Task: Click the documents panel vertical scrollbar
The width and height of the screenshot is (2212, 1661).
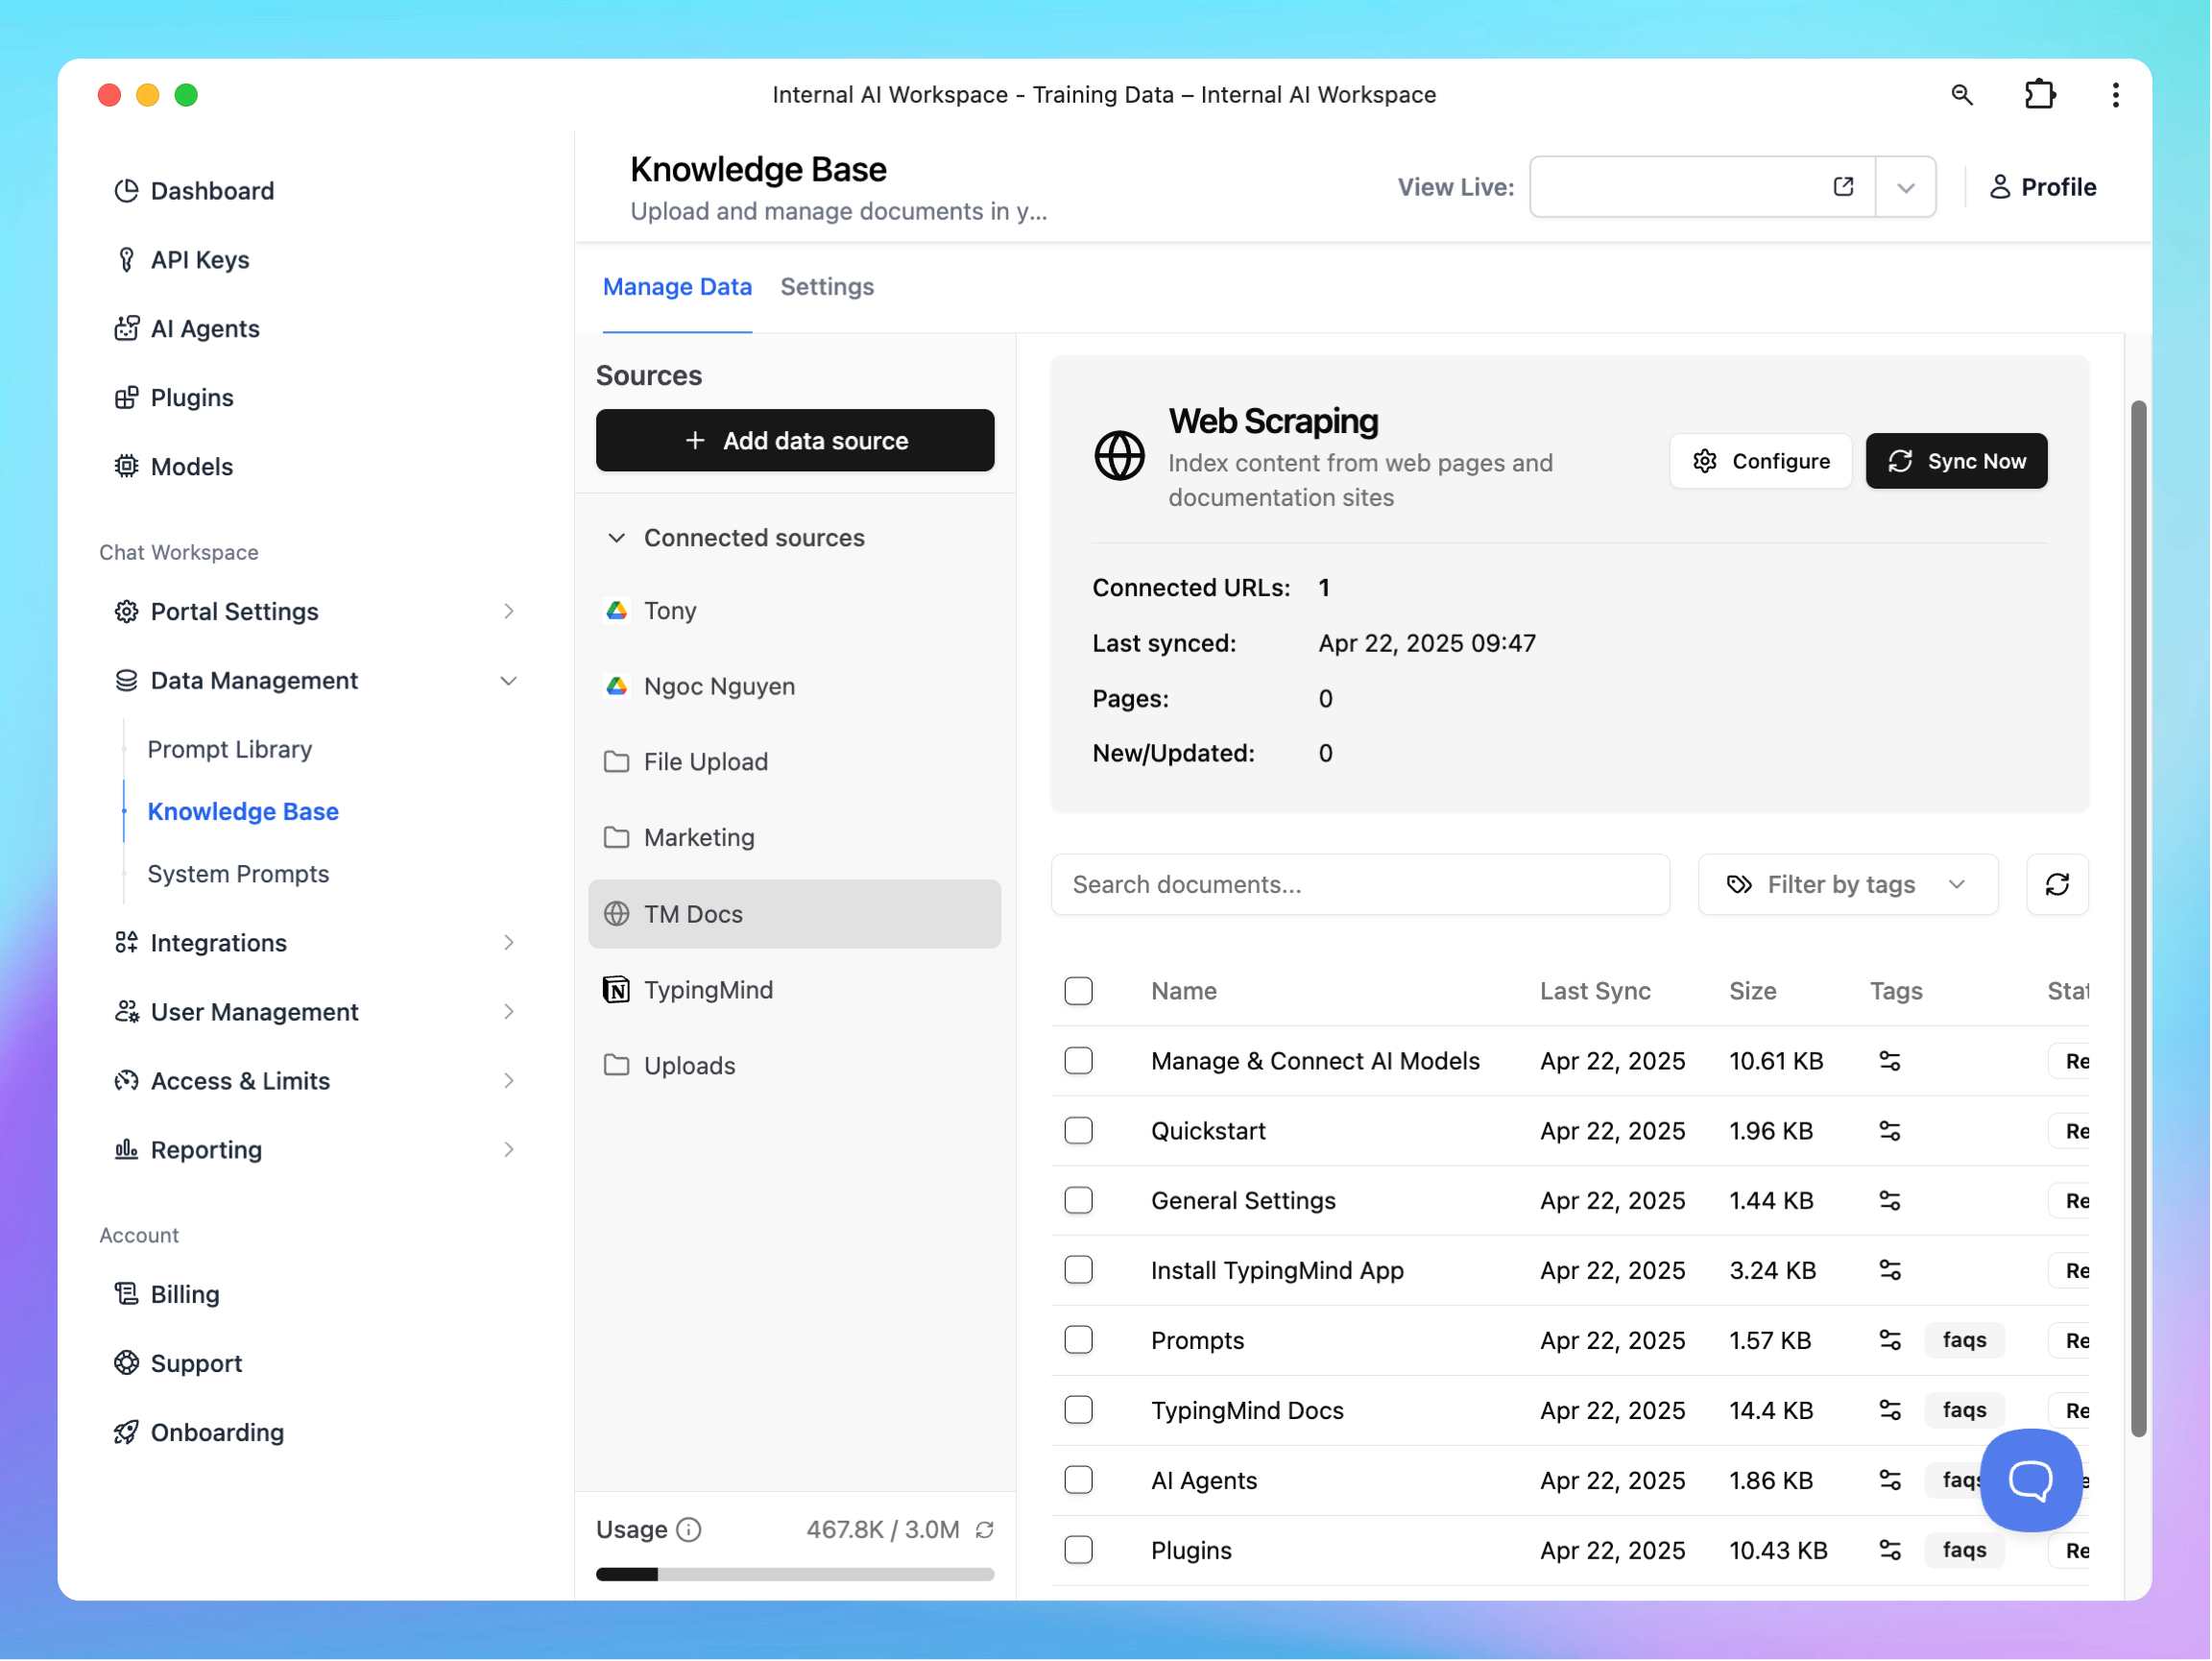Action: click(x=2138, y=919)
